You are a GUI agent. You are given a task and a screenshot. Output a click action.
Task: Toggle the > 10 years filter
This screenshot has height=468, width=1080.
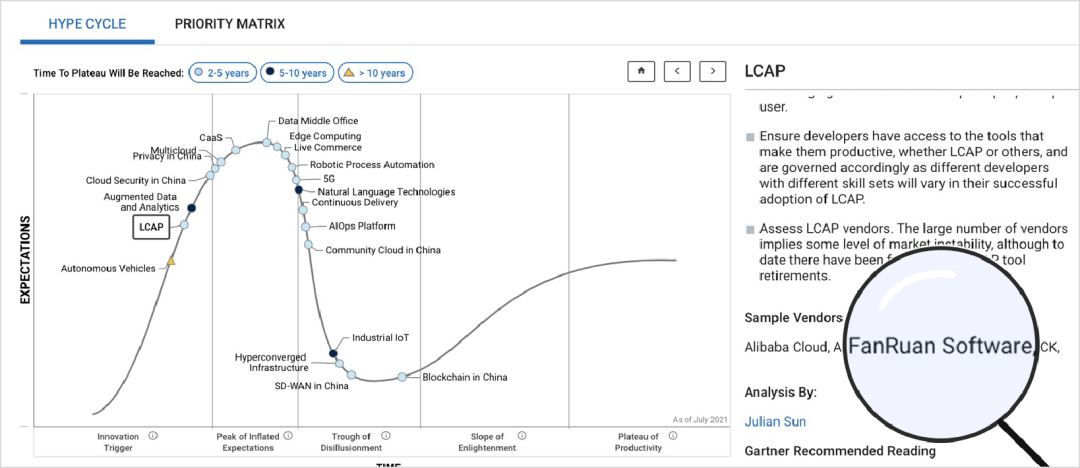[375, 72]
